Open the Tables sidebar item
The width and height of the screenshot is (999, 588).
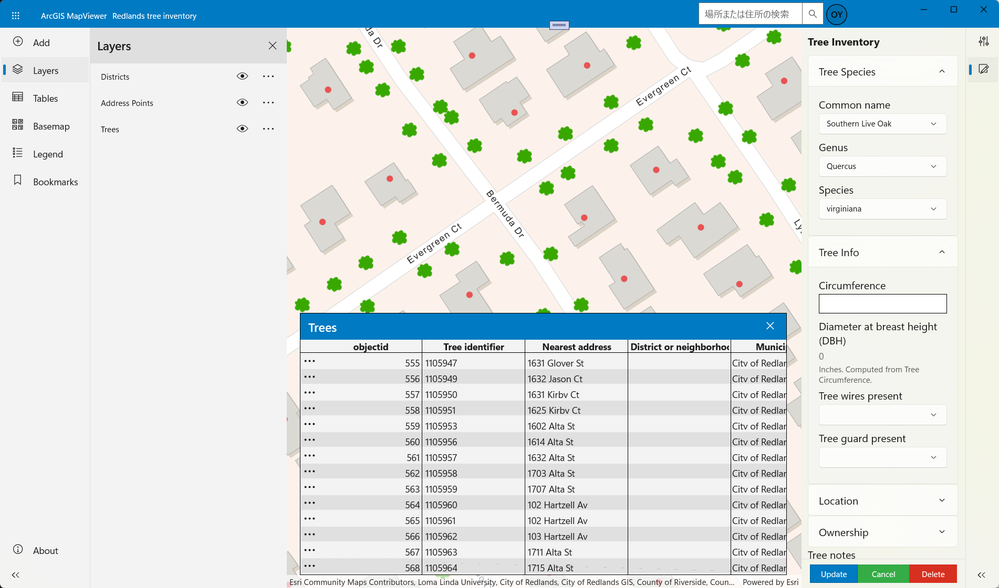click(x=45, y=98)
